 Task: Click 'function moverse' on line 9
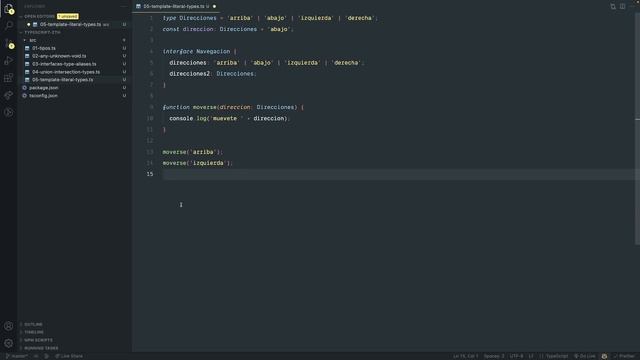point(189,107)
